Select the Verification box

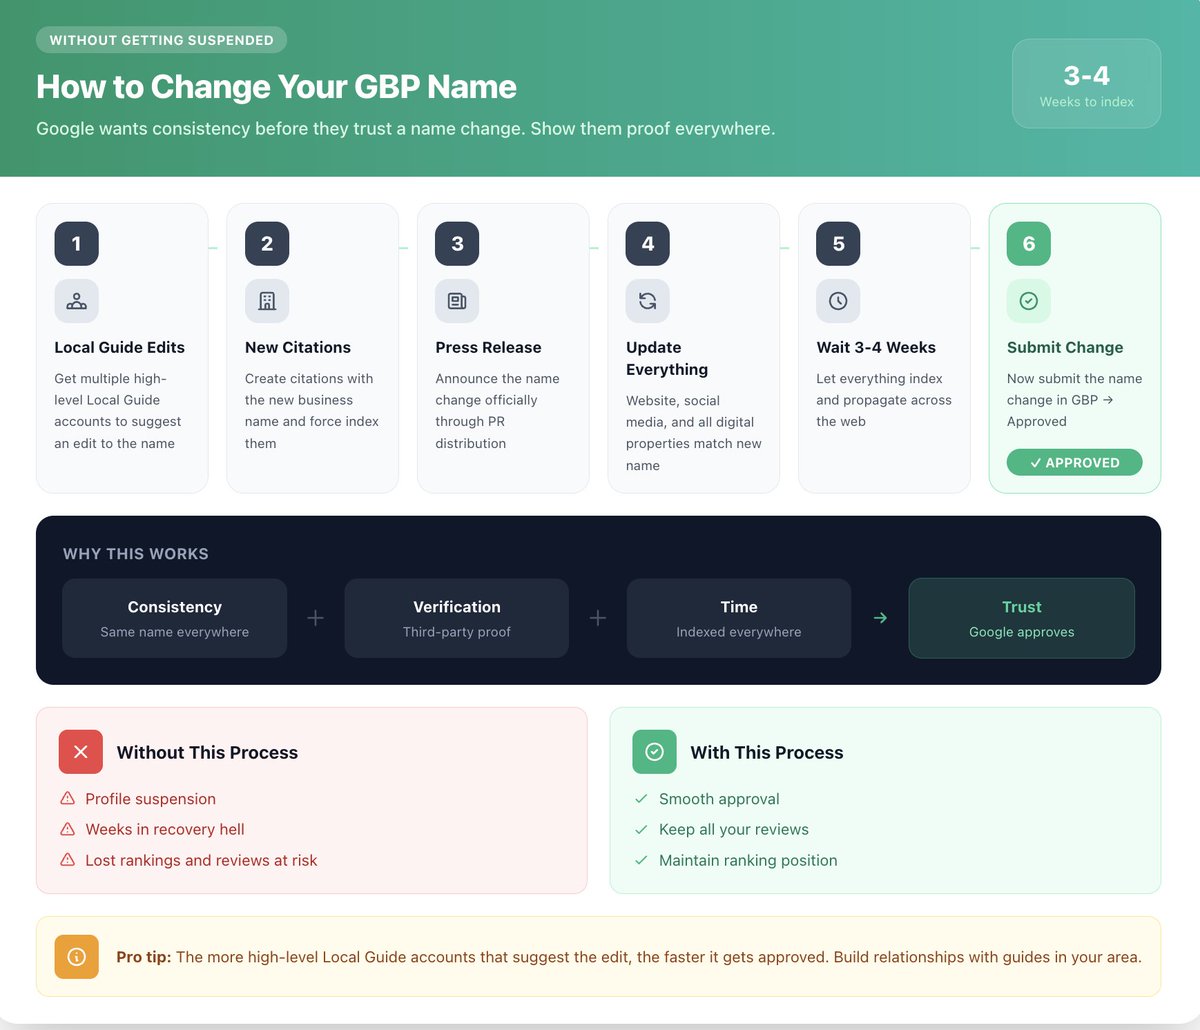(457, 618)
